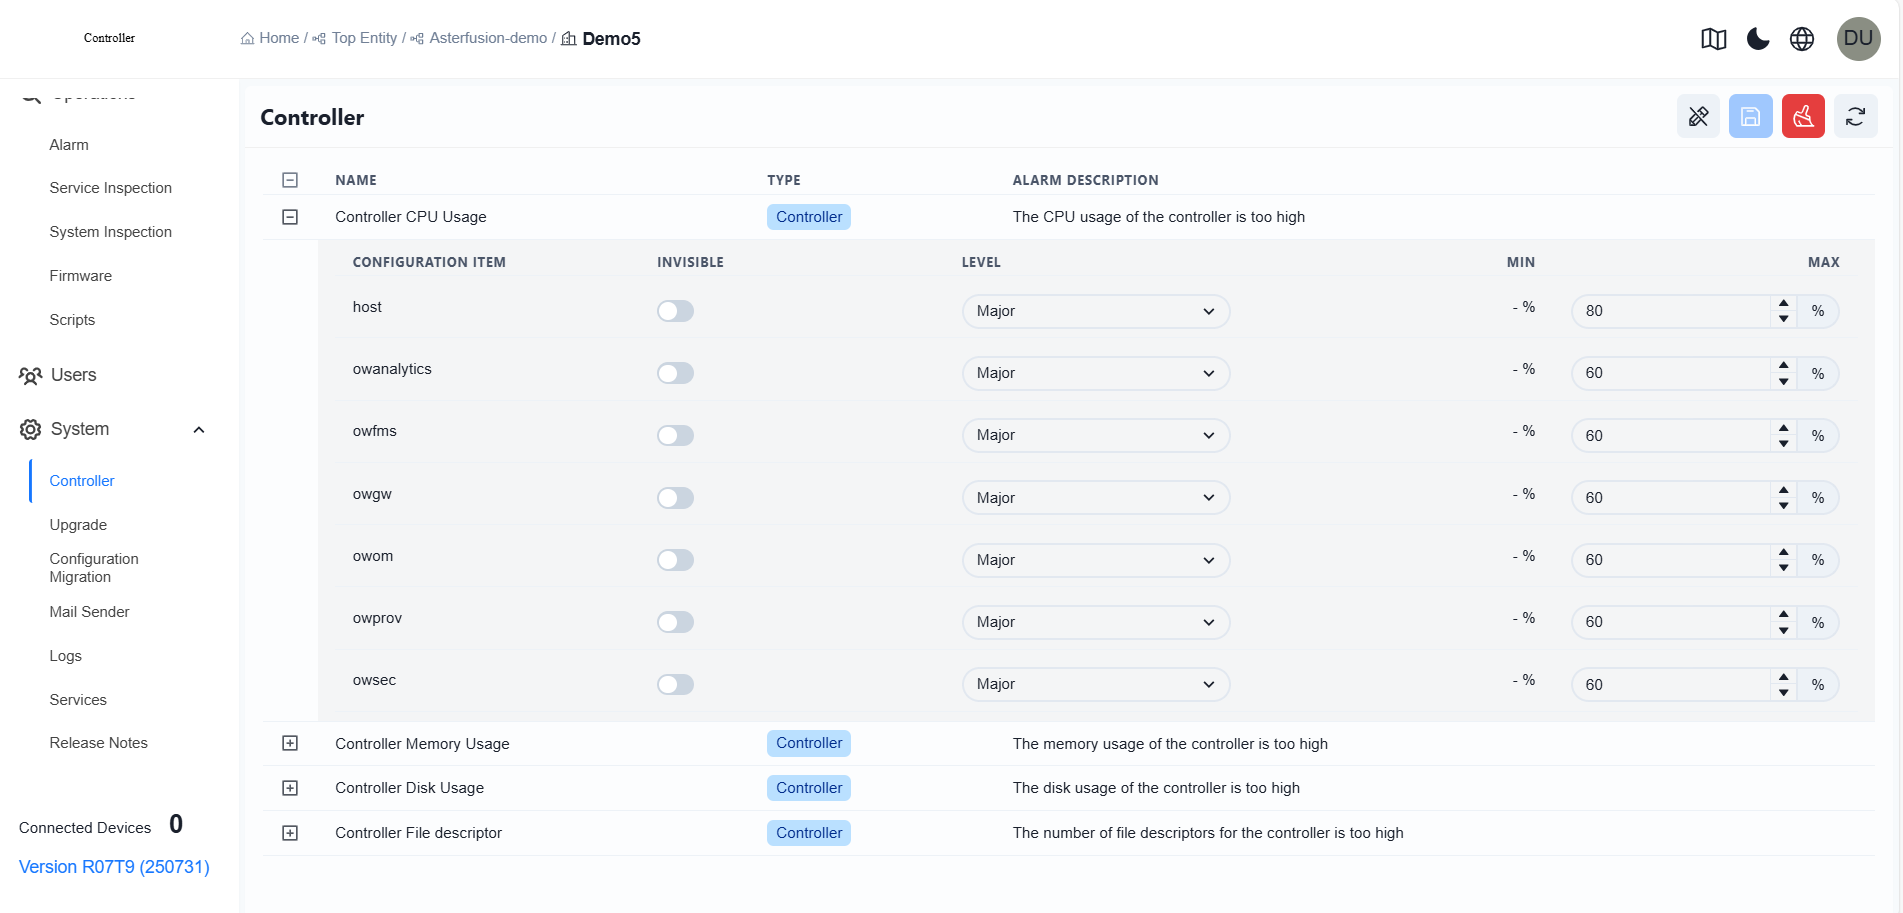Expand the Controller Memory Usage row

click(290, 743)
